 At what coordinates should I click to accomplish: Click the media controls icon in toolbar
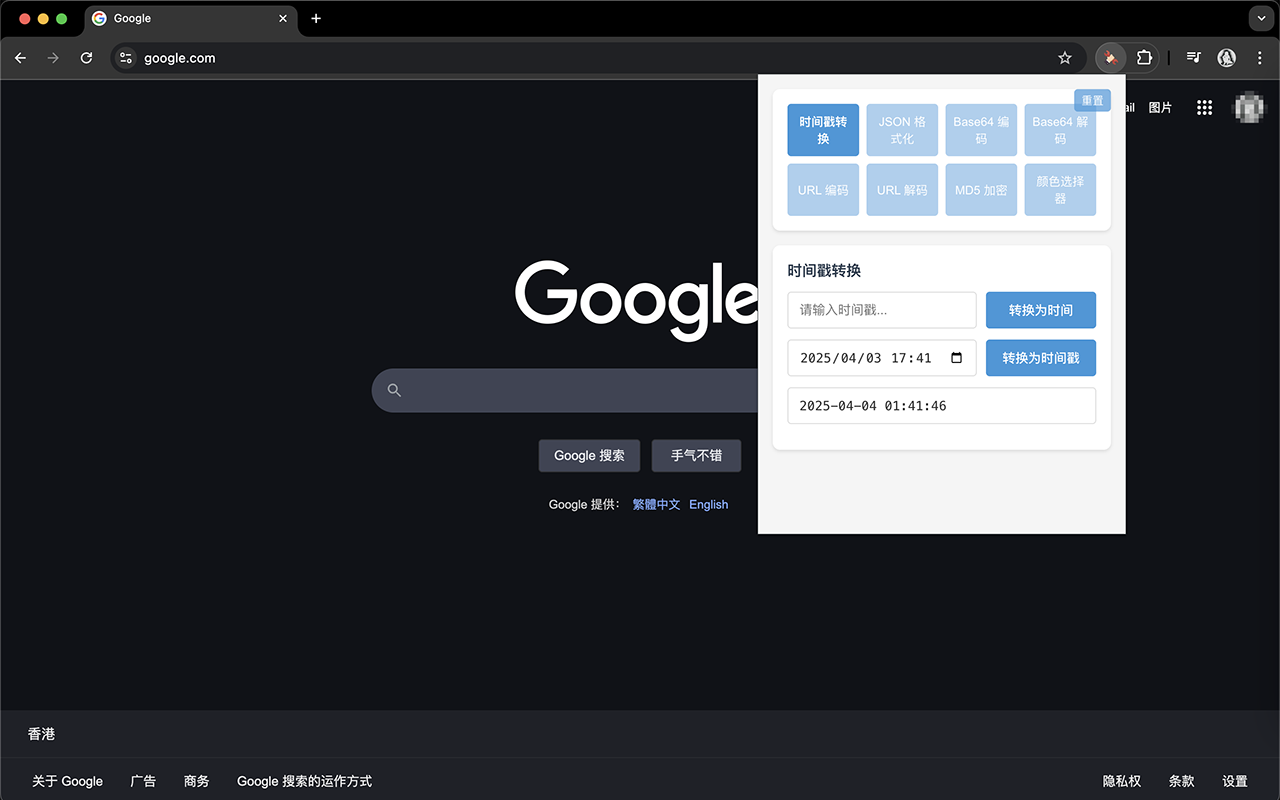(1193, 58)
